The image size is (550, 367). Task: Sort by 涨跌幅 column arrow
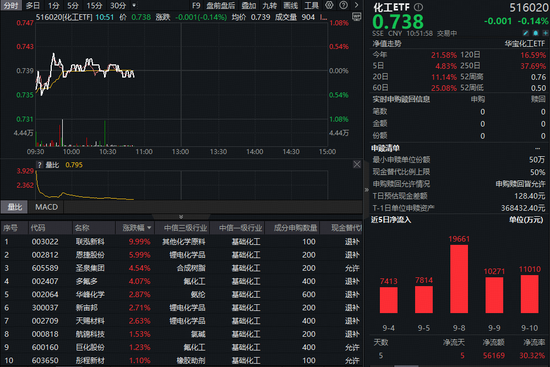point(149,228)
